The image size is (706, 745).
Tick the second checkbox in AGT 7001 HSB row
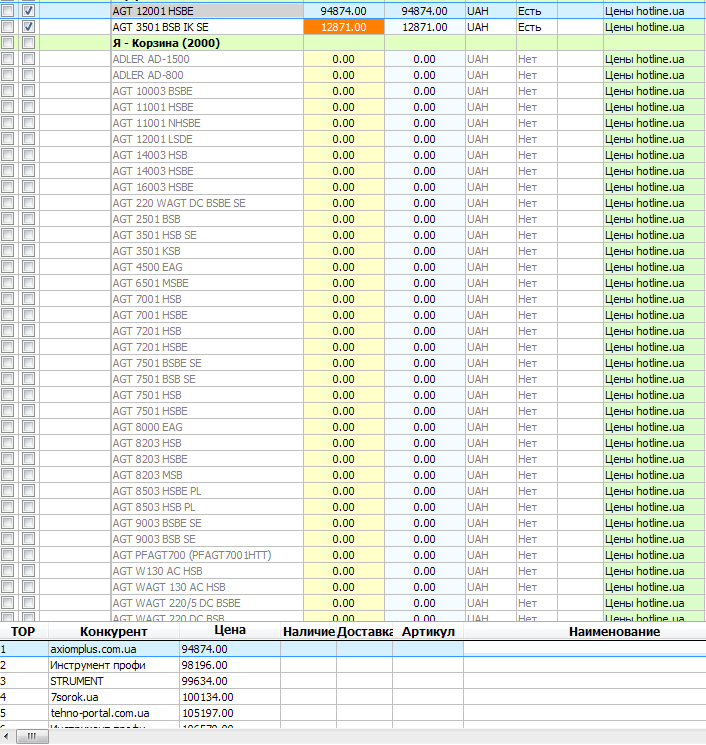[x=28, y=299]
